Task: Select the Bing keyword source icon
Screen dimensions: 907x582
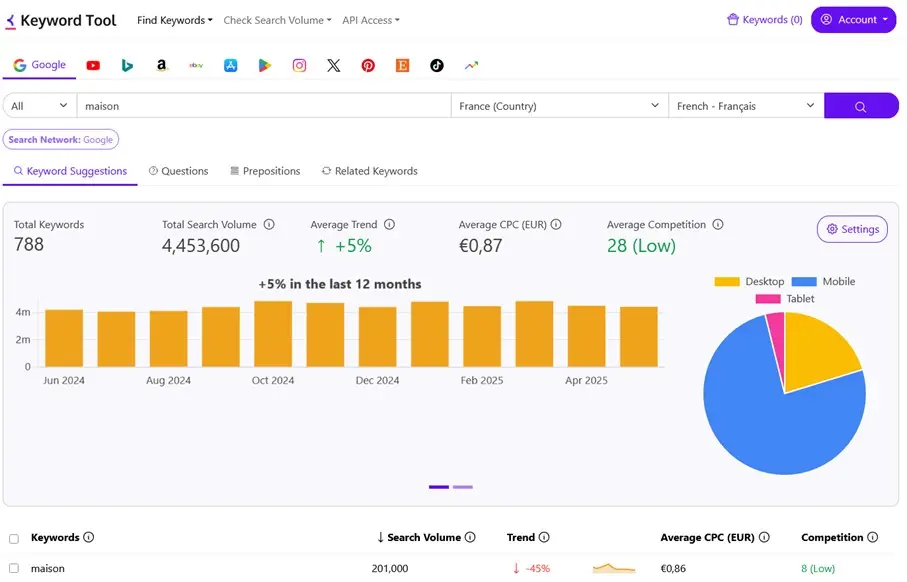Action: point(127,65)
